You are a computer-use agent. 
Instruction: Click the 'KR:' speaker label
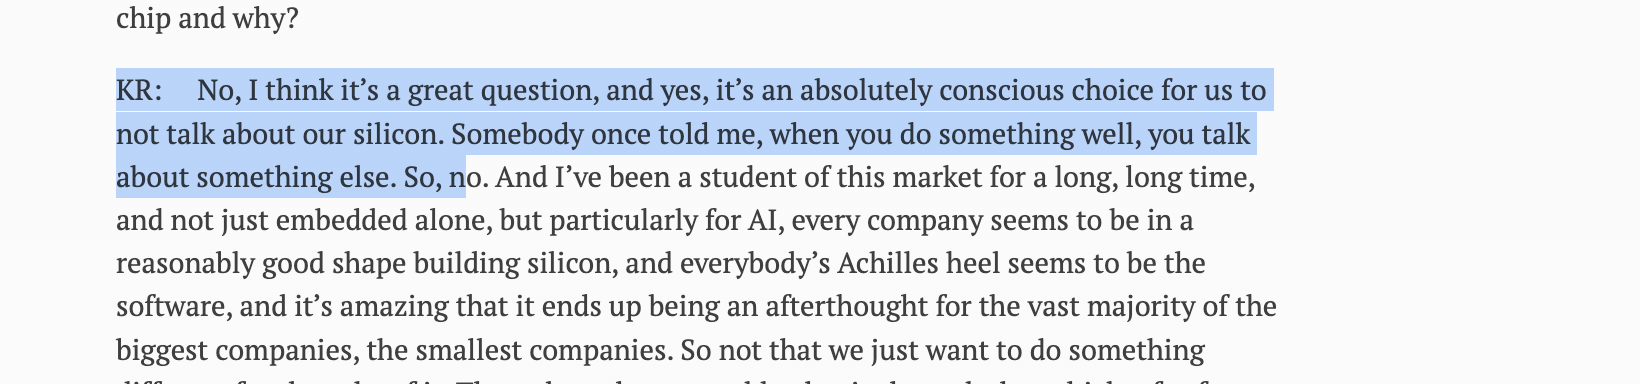click(139, 91)
